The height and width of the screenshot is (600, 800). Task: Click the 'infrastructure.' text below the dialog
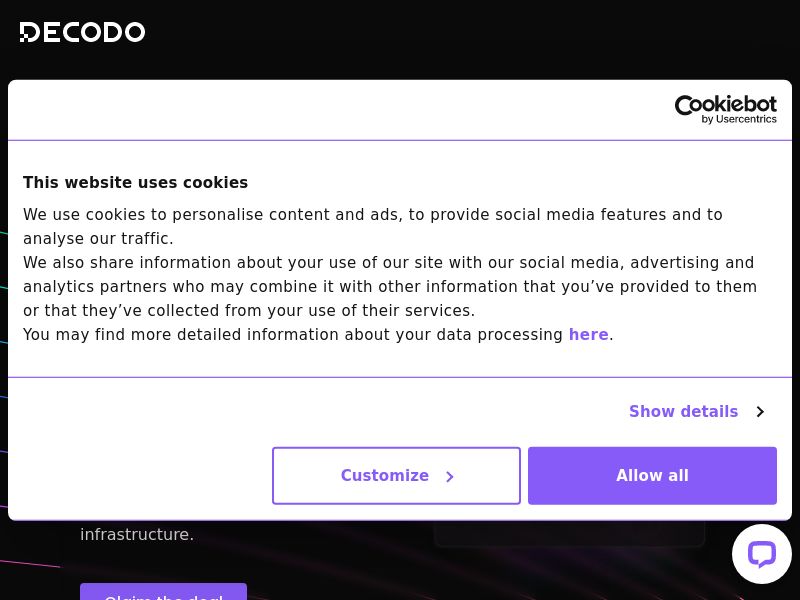[137, 535]
